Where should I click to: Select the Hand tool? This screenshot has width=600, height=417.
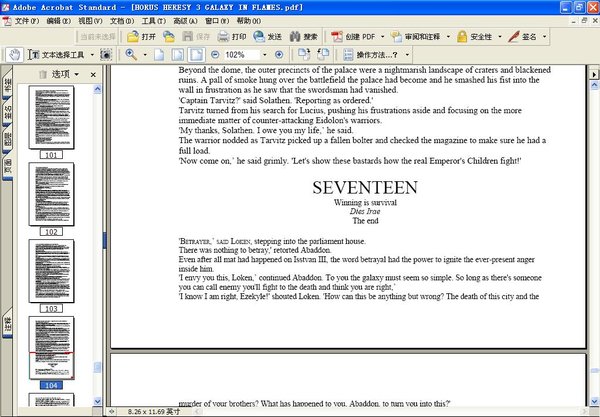(15, 54)
